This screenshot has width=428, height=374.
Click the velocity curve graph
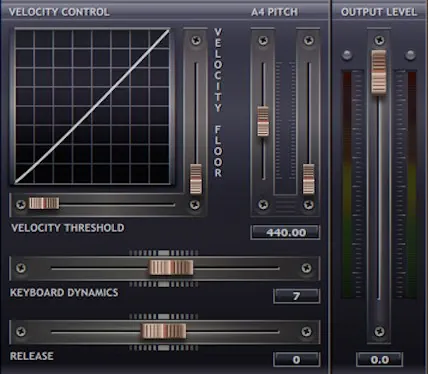click(92, 107)
